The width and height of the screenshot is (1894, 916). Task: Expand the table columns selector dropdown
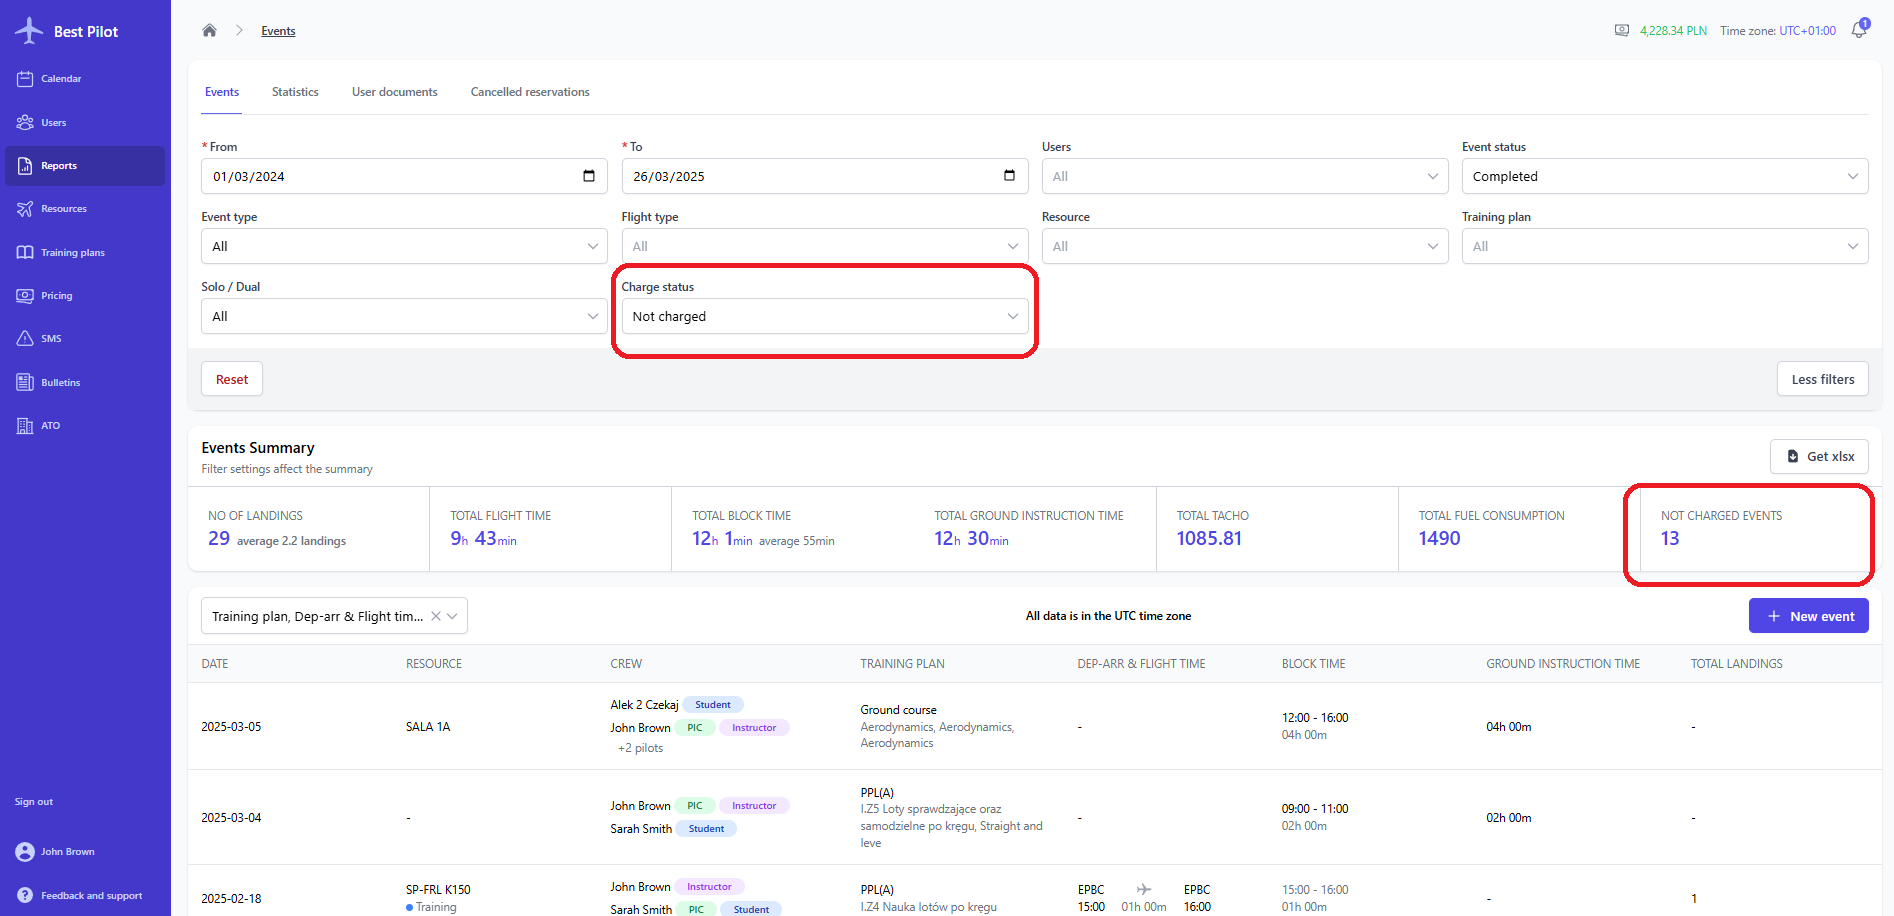point(452,616)
